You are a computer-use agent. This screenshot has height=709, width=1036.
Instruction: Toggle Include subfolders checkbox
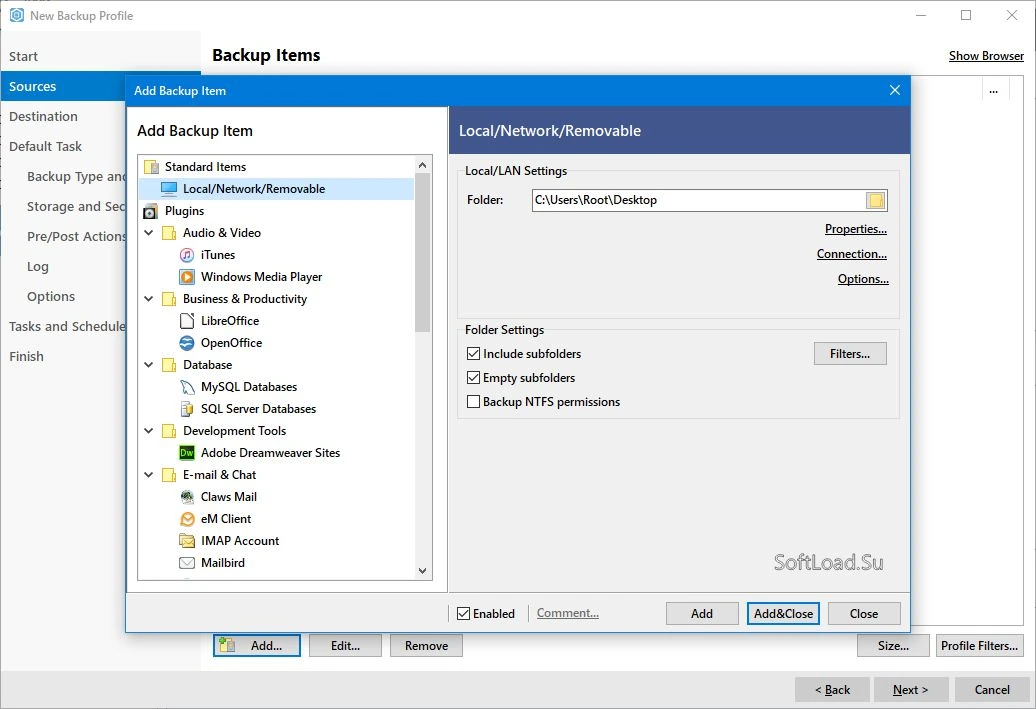[473, 354]
